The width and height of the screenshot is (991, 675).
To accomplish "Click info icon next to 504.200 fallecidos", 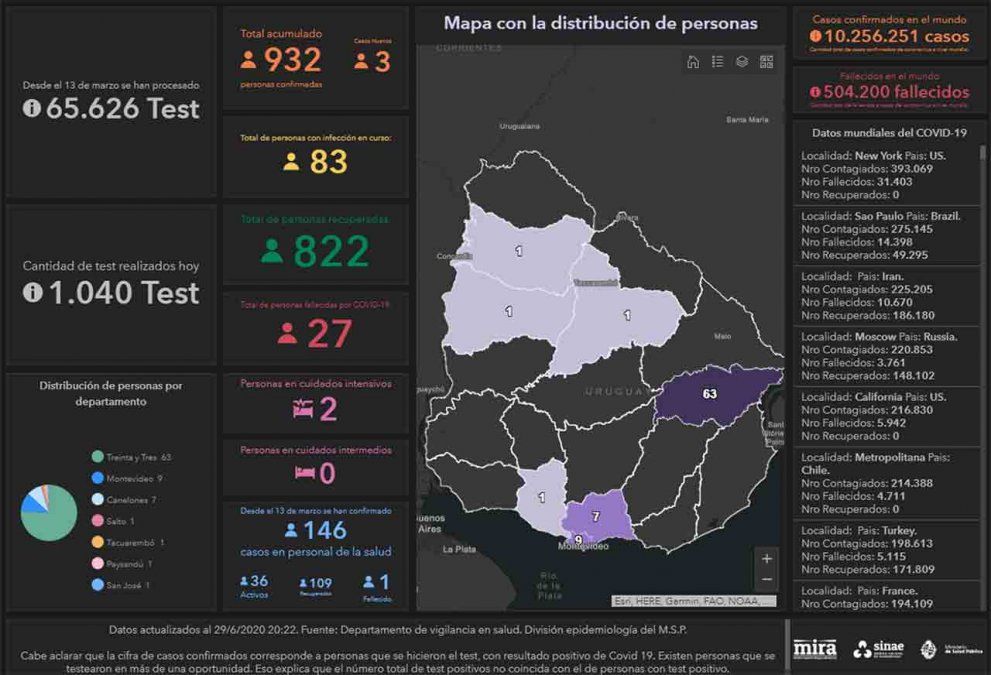I will click(817, 93).
